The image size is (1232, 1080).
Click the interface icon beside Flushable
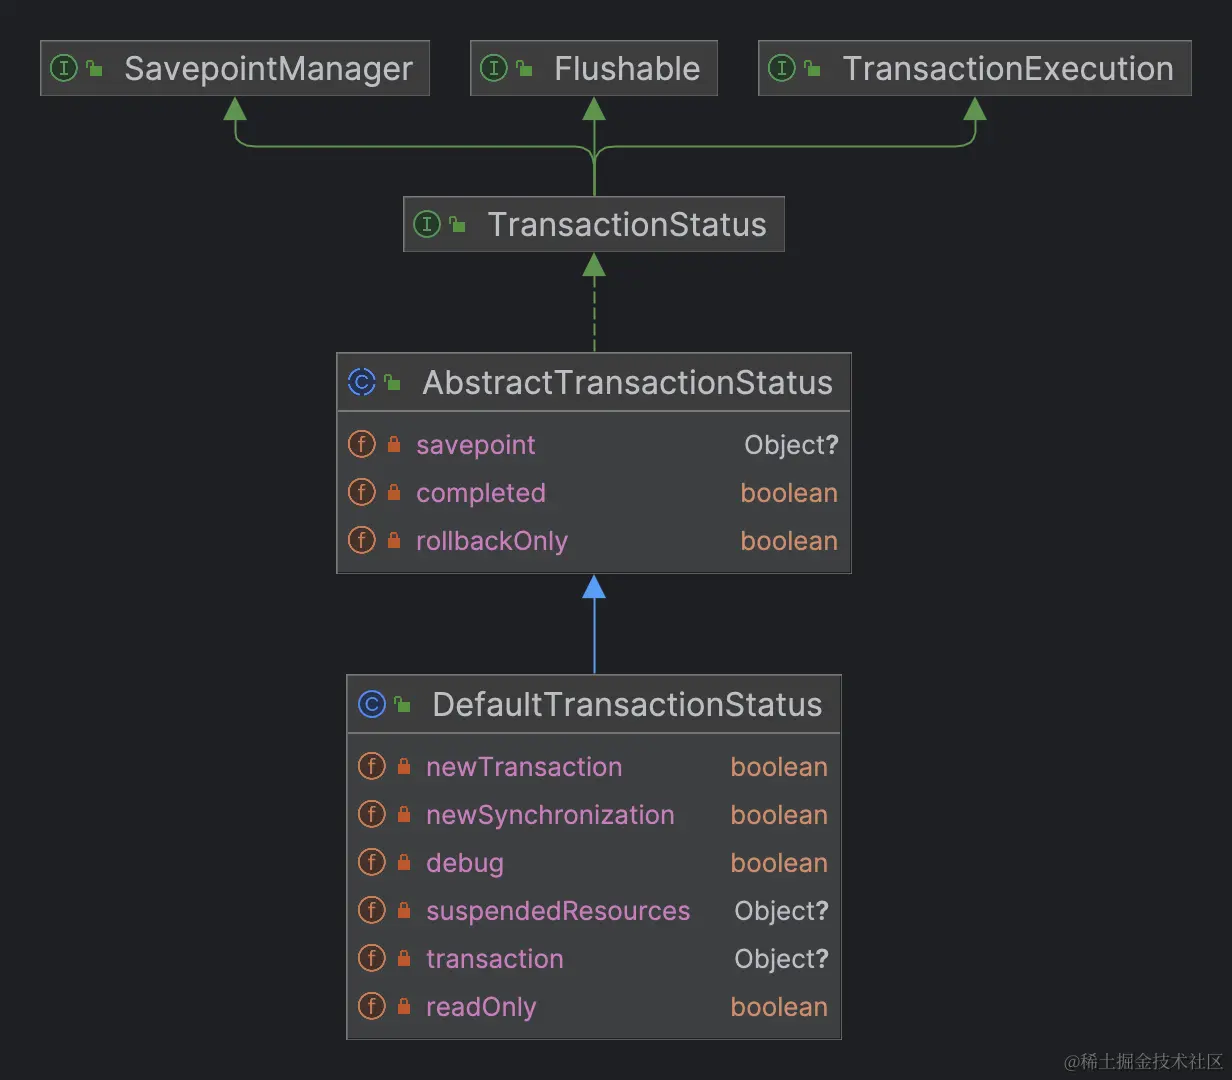[x=493, y=68]
